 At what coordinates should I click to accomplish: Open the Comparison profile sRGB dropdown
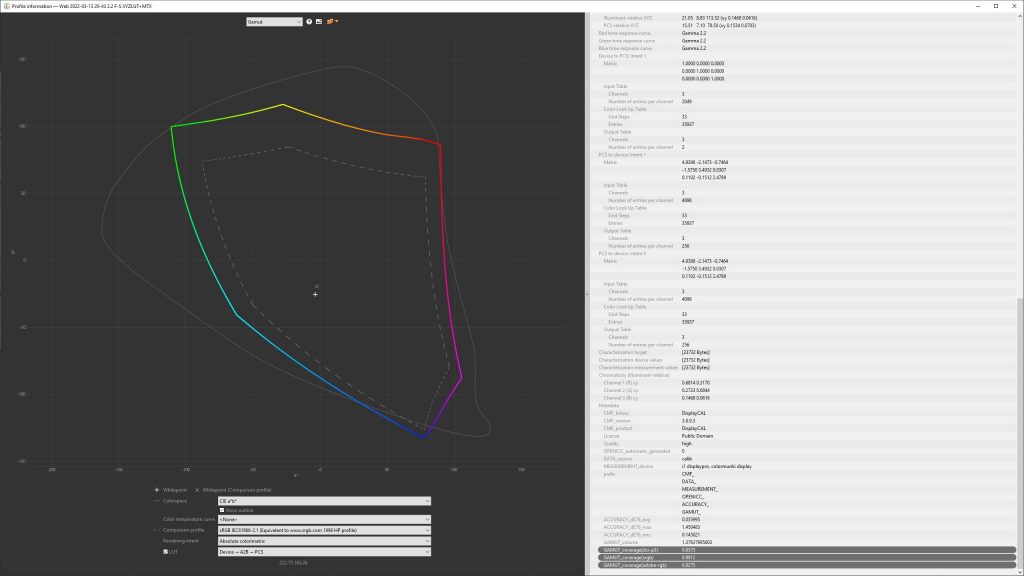(324, 530)
